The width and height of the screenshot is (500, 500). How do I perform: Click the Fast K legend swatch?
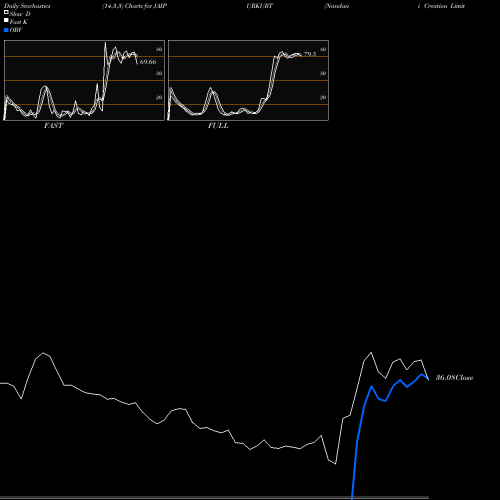pyautogui.click(x=6, y=20)
